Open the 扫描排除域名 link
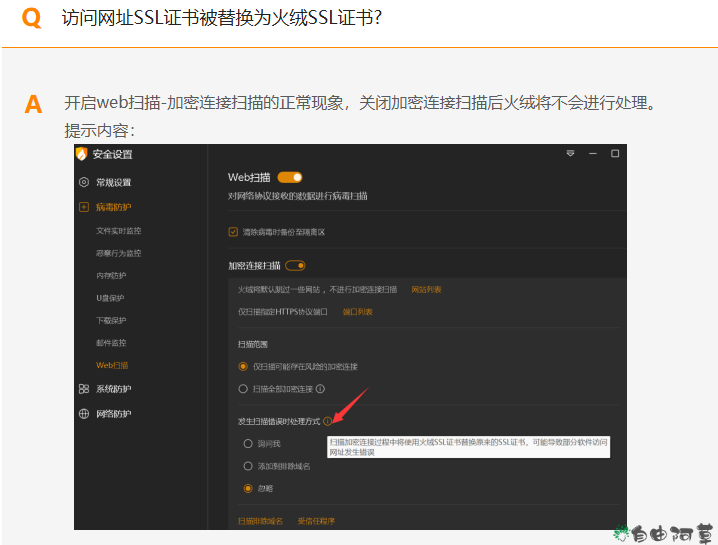This screenshot has height=545, width=718. [x=261, y=521]
